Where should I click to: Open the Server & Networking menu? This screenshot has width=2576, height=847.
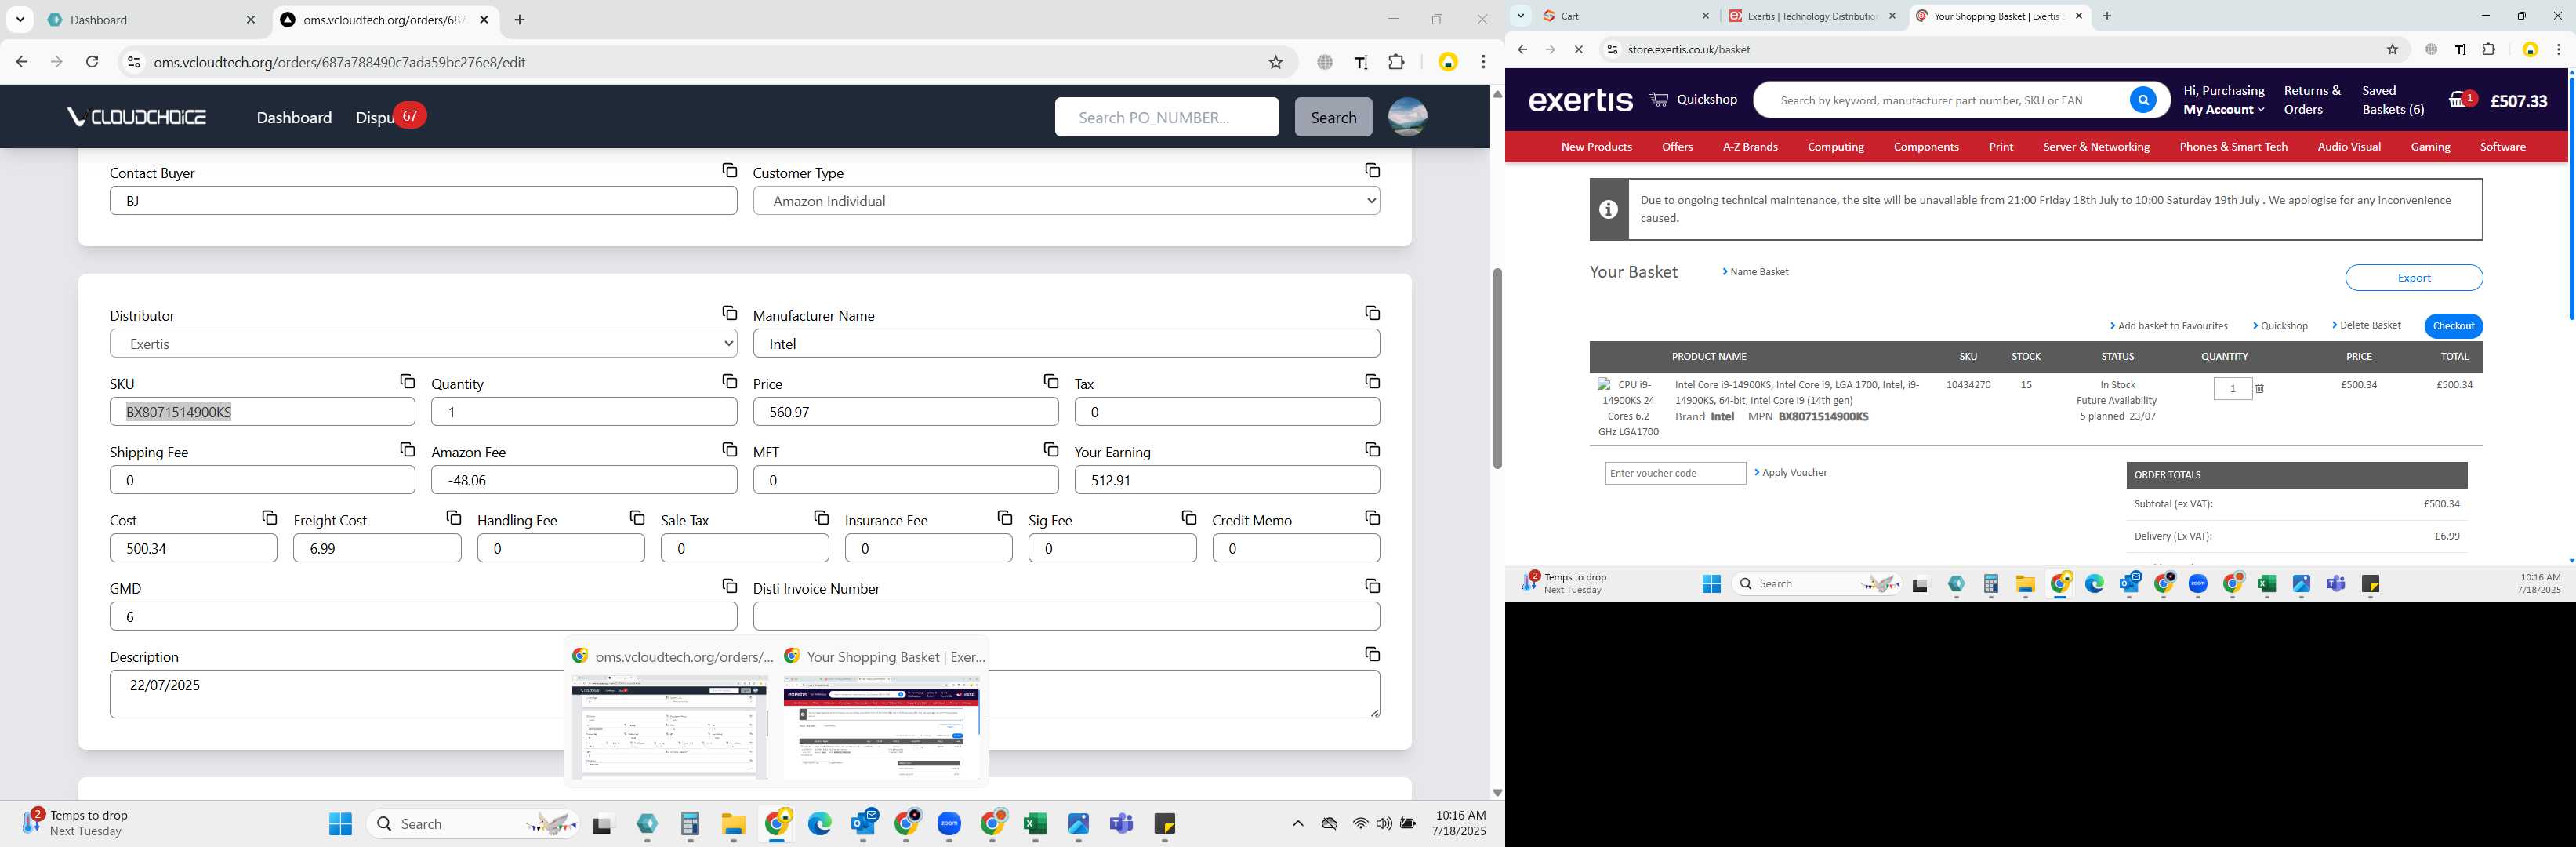point(2096,147)
